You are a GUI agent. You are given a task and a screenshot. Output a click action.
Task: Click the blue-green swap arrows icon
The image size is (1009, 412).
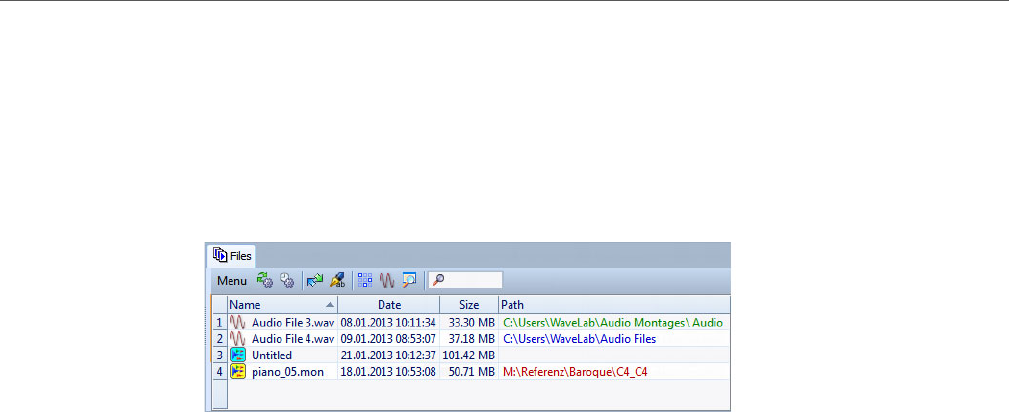[x=315, y=281]
